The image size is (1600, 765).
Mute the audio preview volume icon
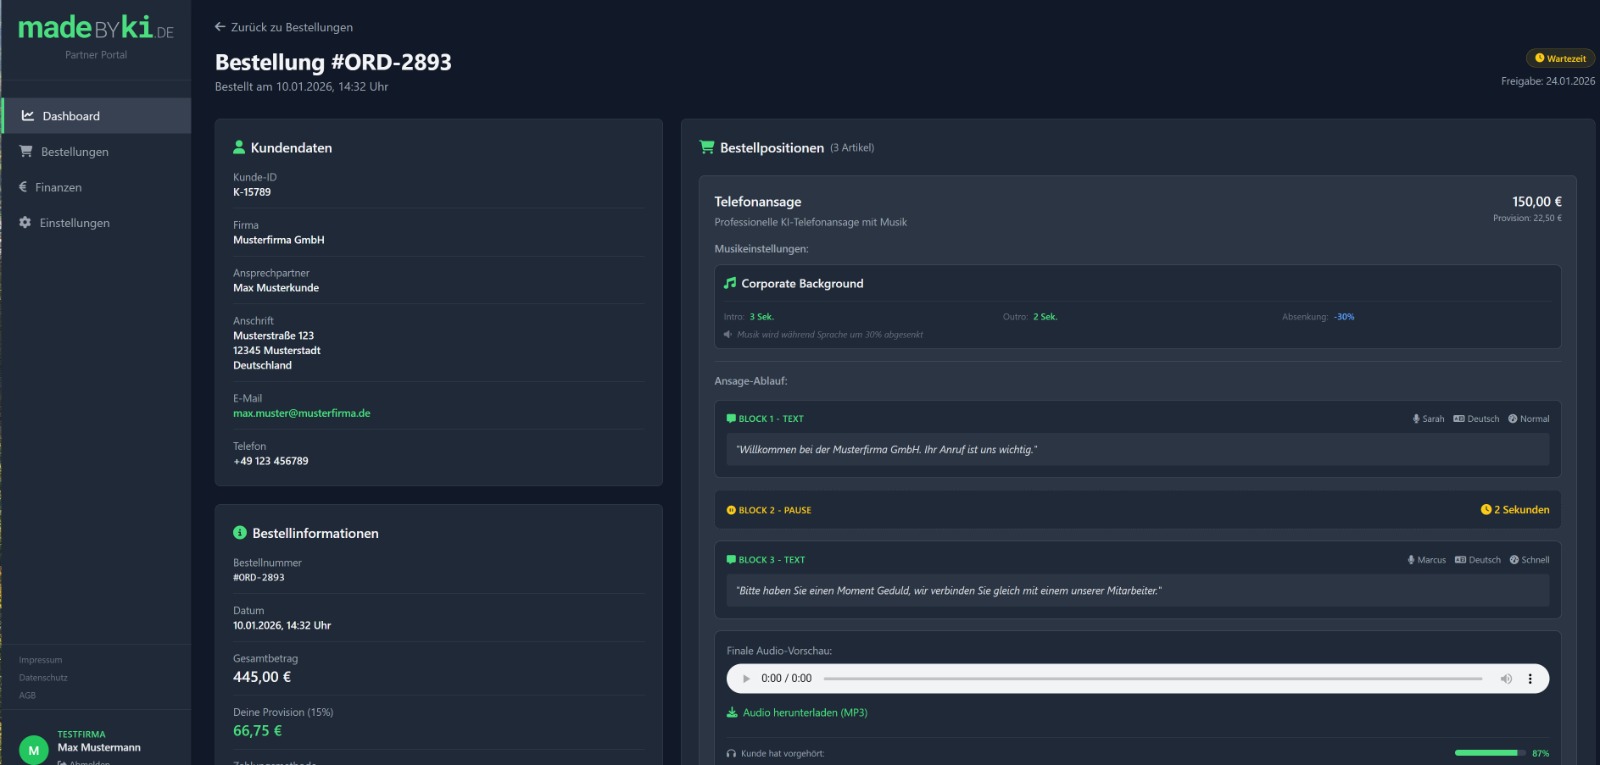pos(1506,678)
